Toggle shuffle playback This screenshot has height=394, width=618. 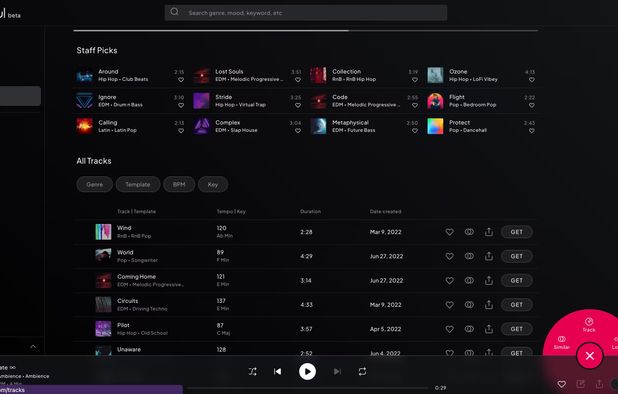[253, 372]
